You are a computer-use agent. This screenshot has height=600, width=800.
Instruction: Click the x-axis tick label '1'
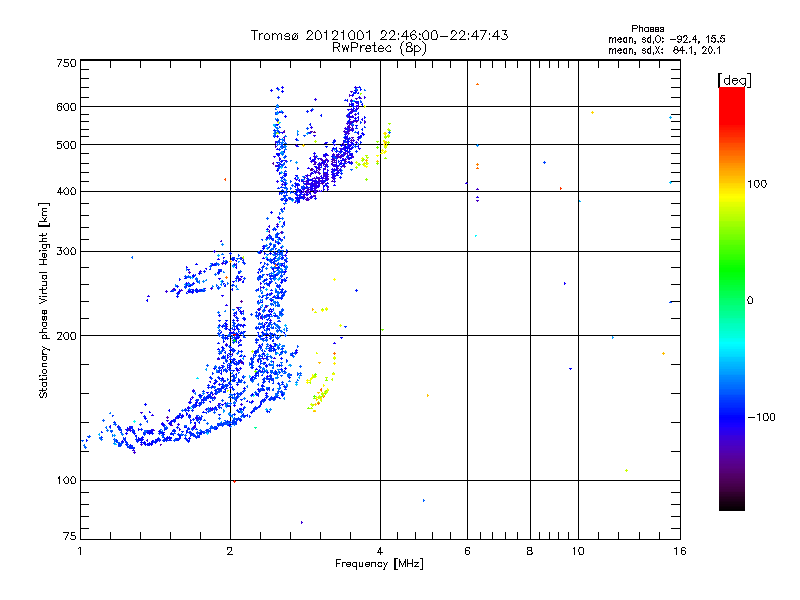pos(80,551)
